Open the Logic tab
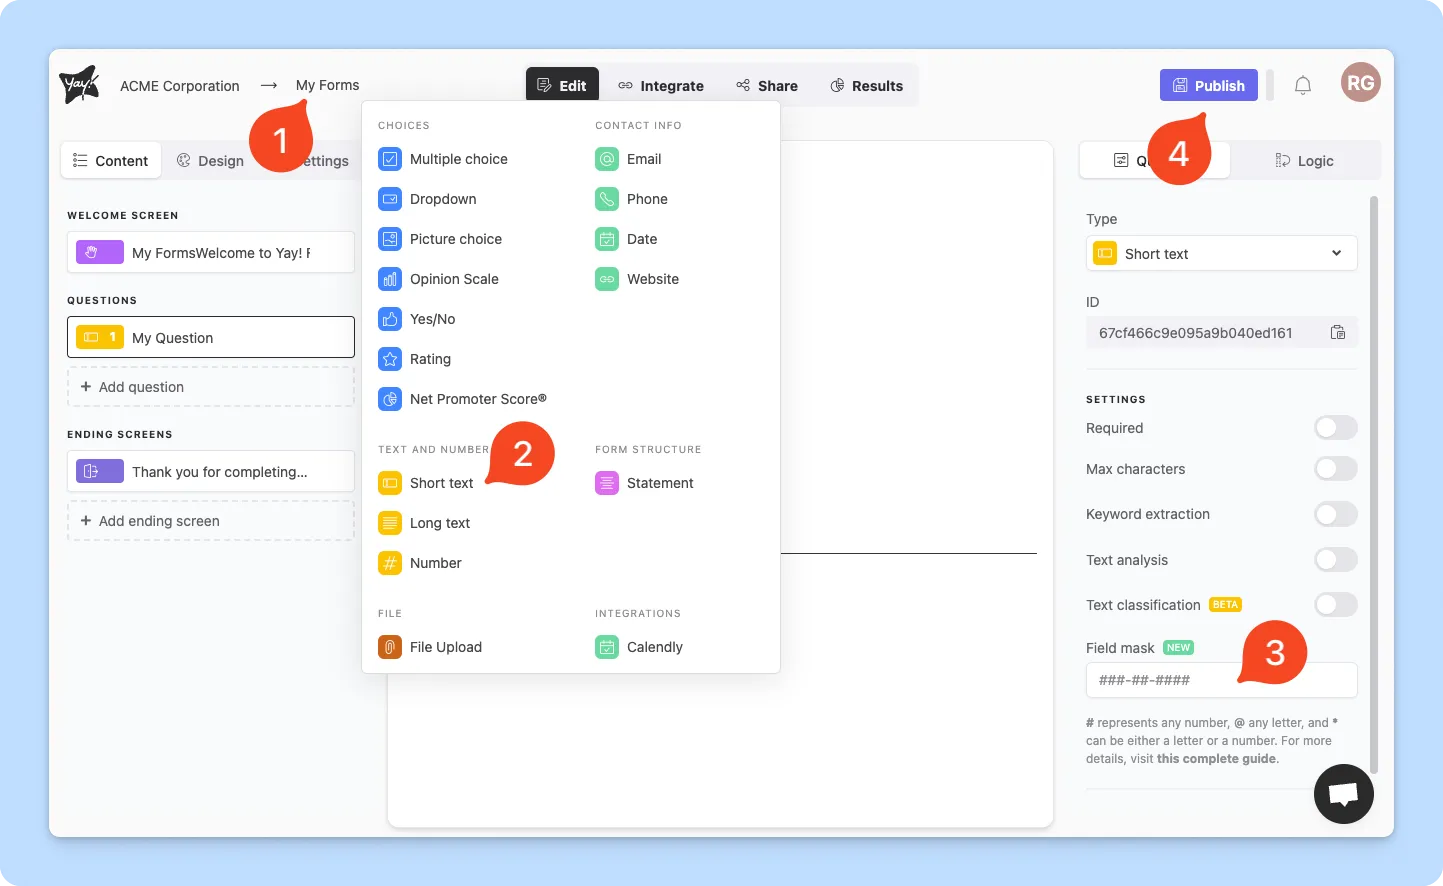1443x886 pixels. [1304, 161]
